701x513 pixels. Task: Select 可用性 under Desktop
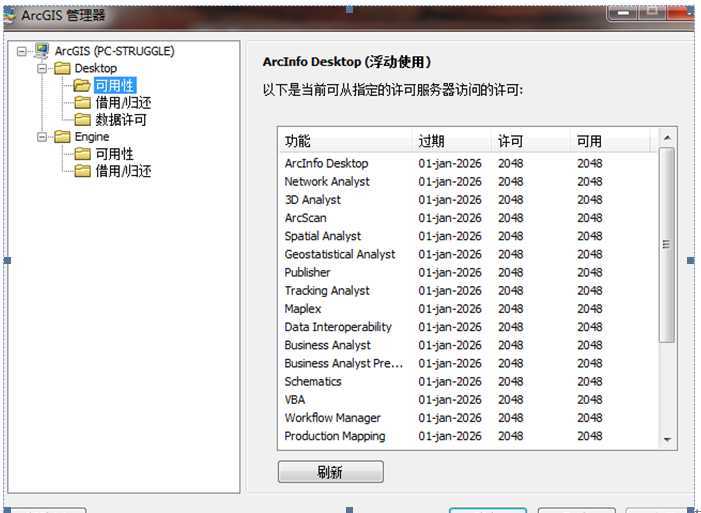click(x=115, y=85)
